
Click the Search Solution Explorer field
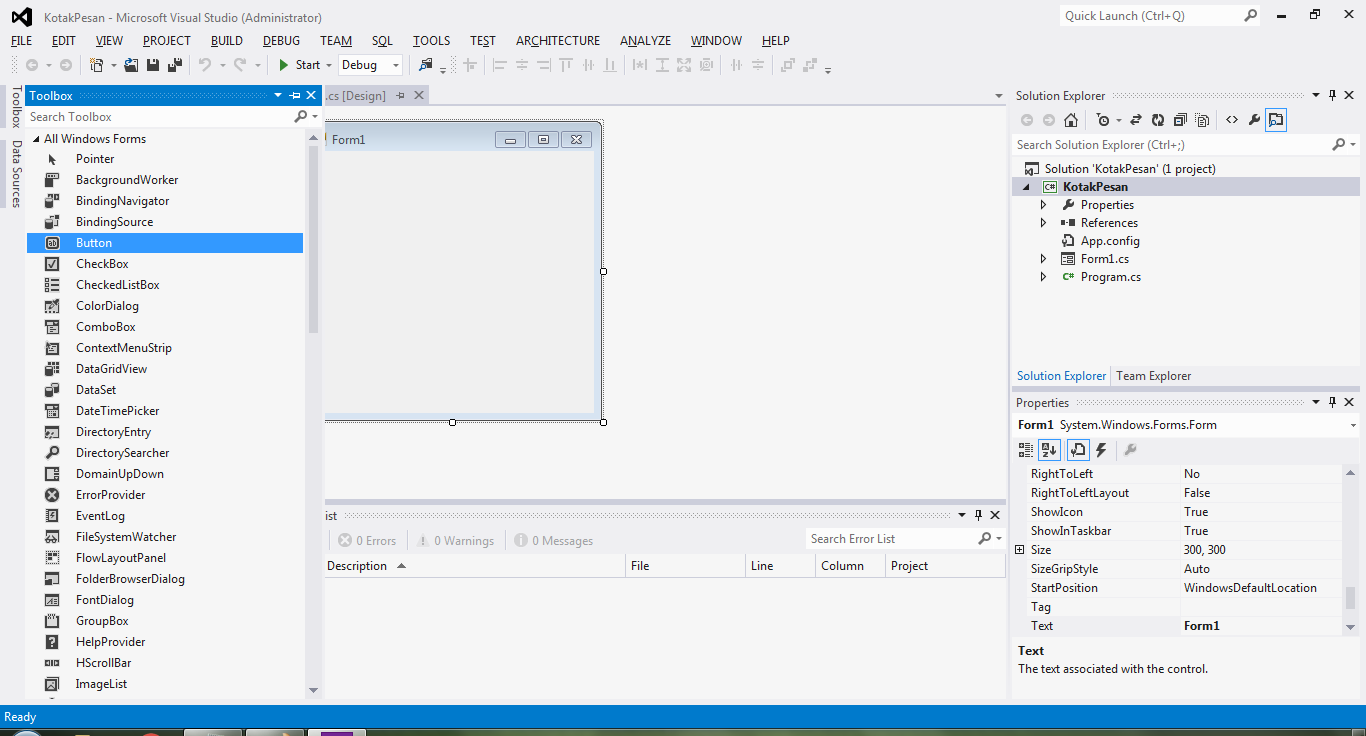(1172, 145)
